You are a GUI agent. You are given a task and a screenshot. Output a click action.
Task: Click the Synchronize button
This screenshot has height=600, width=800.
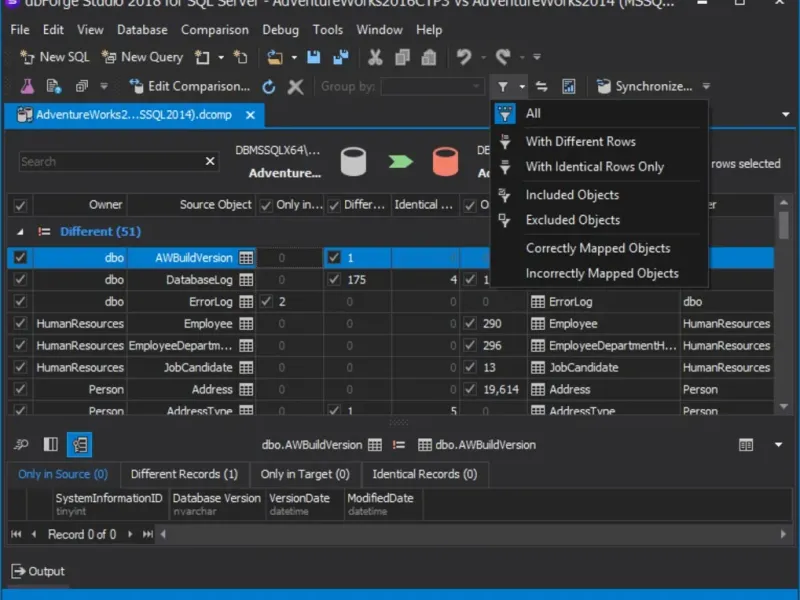[x=645, y=87]
